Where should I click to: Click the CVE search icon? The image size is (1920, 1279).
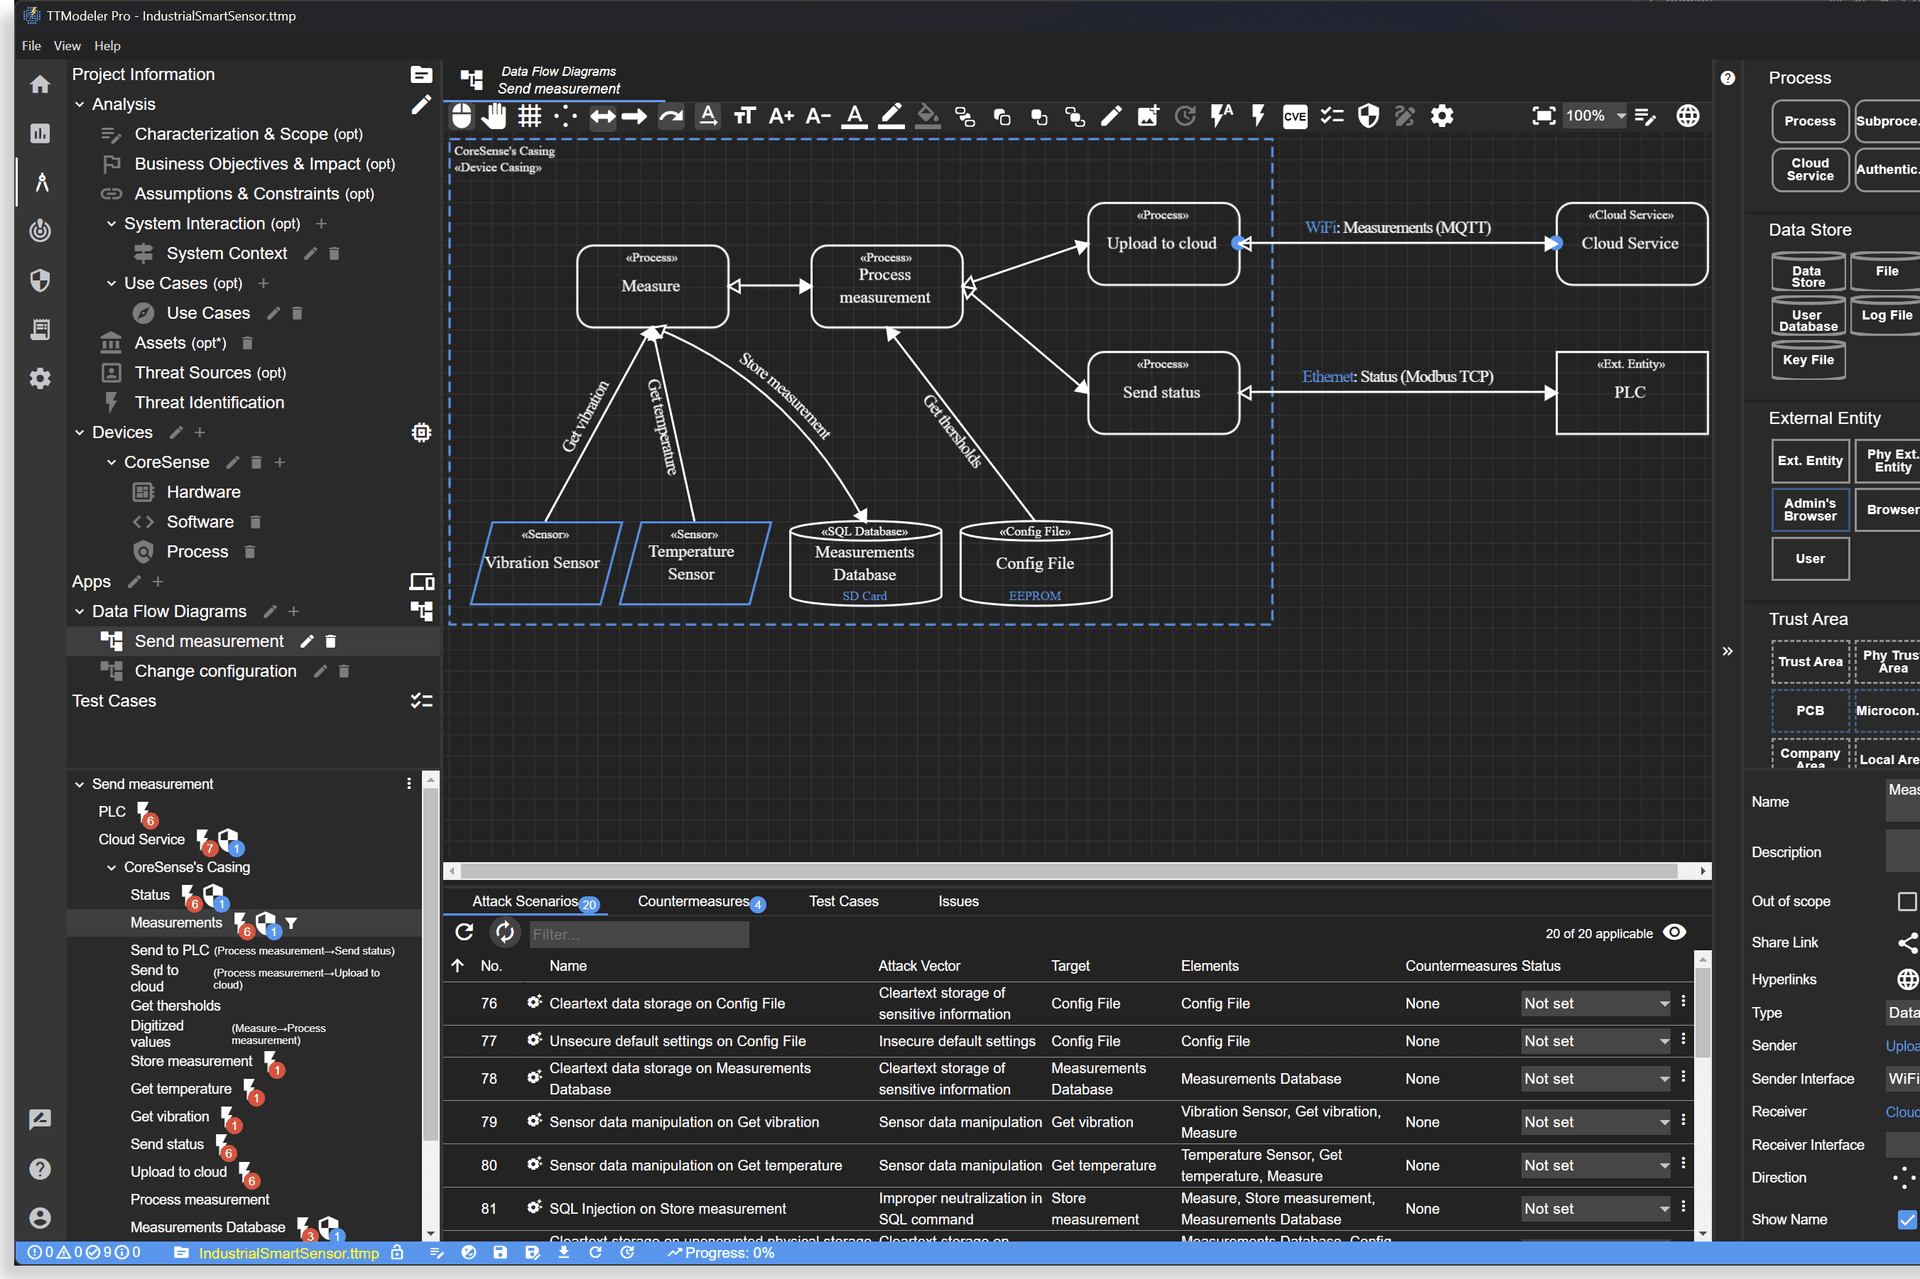coord(1294,116)
